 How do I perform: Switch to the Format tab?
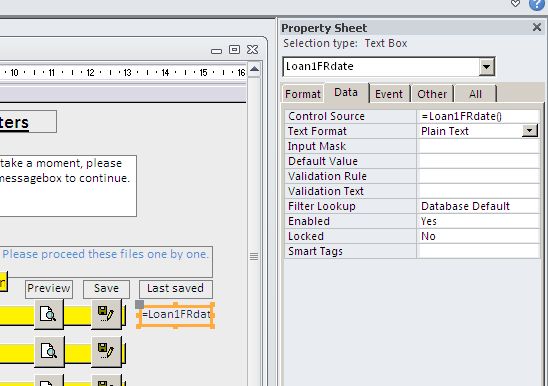click(x=303, y=94)
